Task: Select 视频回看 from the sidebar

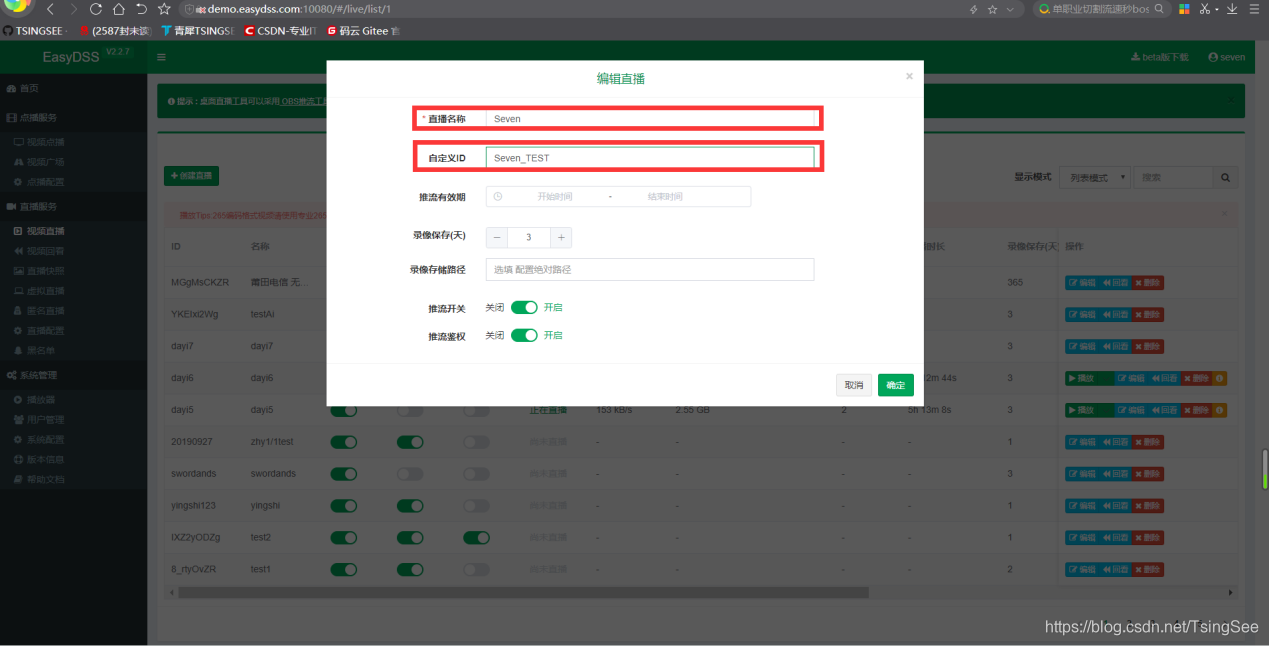Action: 45,251
